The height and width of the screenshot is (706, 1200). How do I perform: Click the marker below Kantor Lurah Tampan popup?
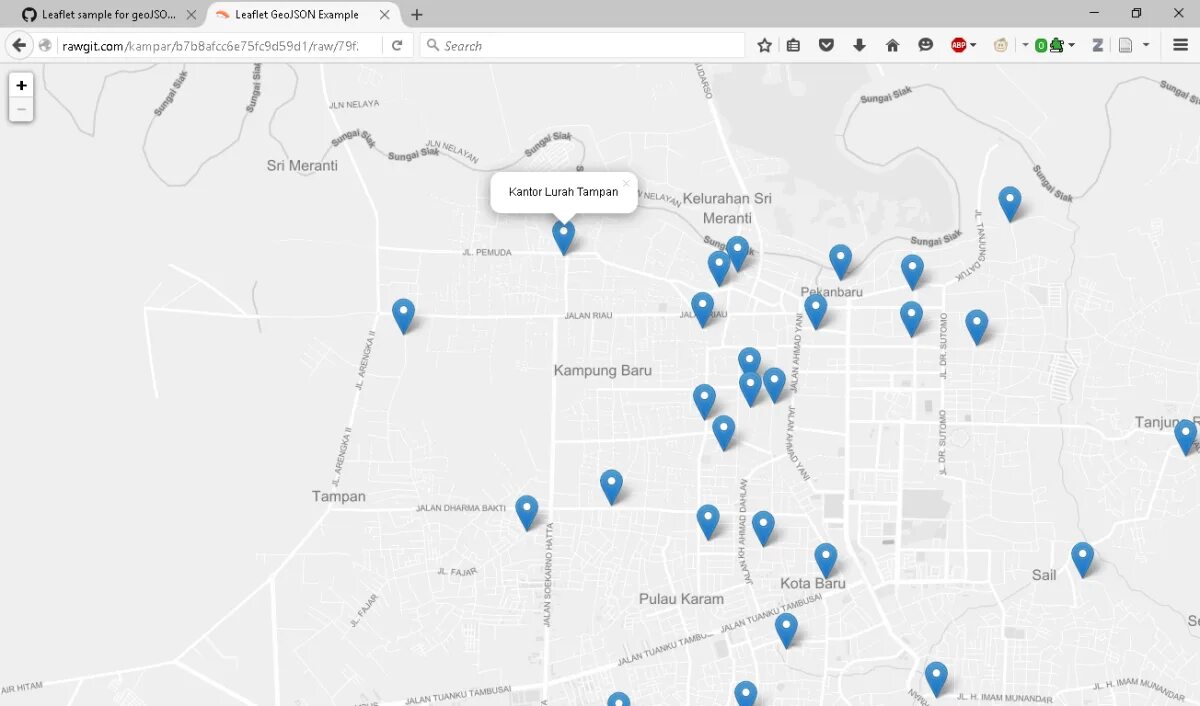click(x=564, y=236)
